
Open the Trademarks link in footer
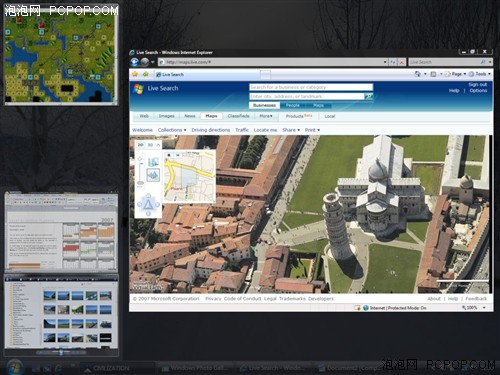point(292,299)
